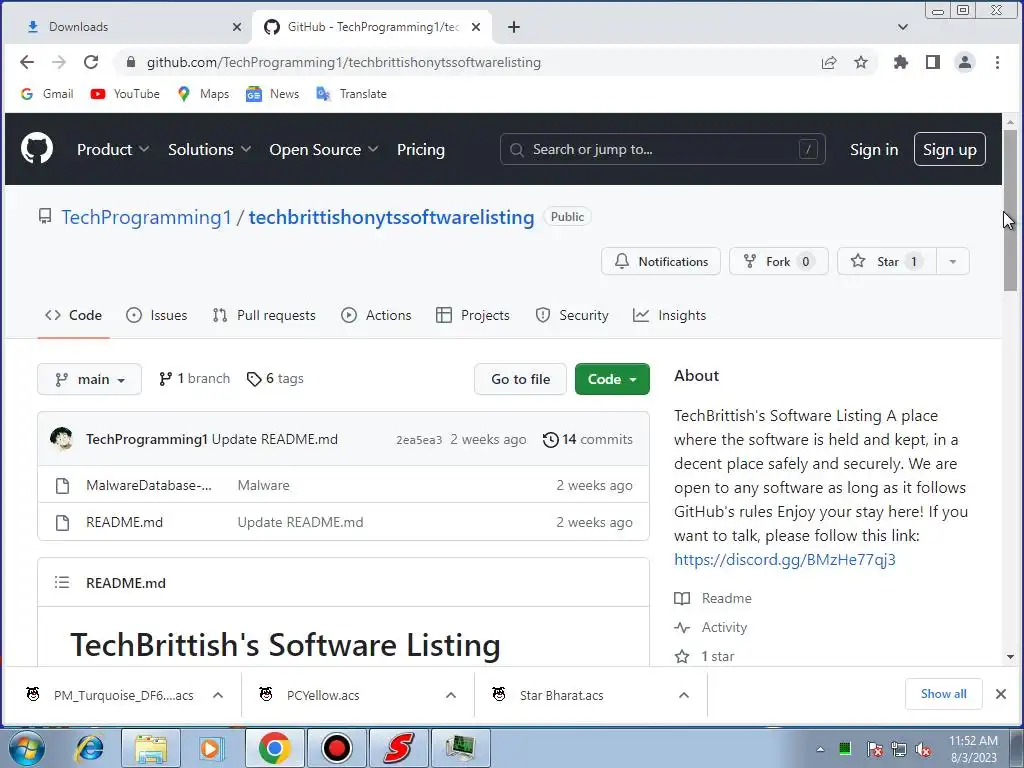Open the Pull requests tab
The width and height of the screenshot is (1024, 768).
click(x=264, y=315)
